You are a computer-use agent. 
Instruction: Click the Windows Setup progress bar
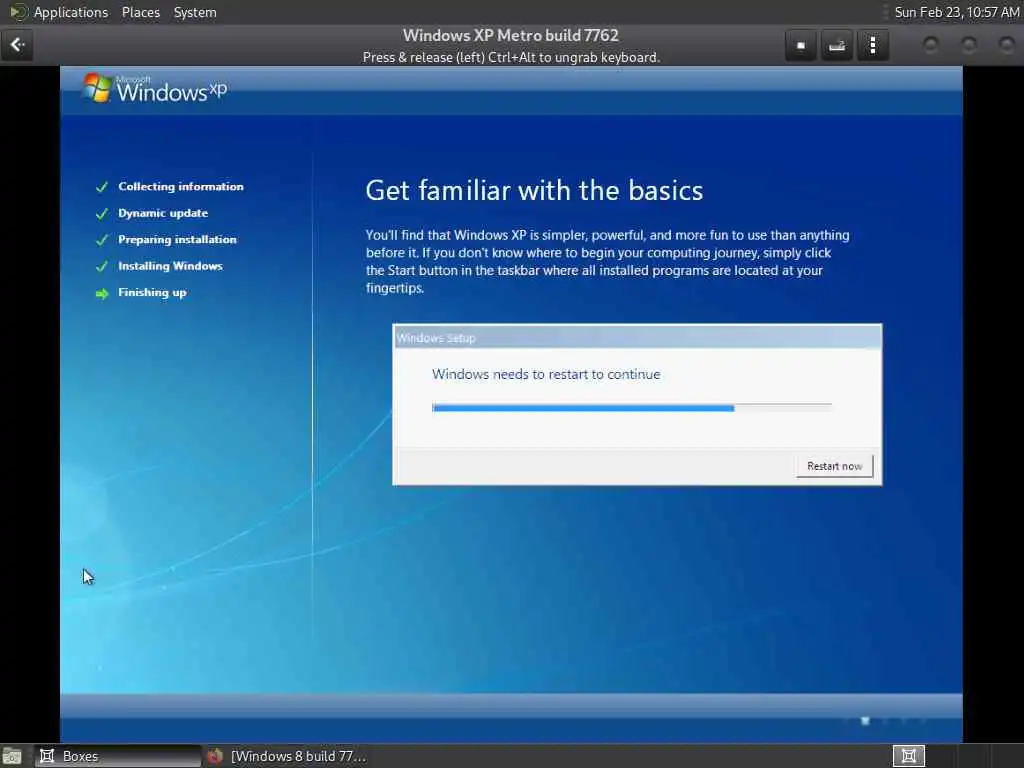pos(632,408)
